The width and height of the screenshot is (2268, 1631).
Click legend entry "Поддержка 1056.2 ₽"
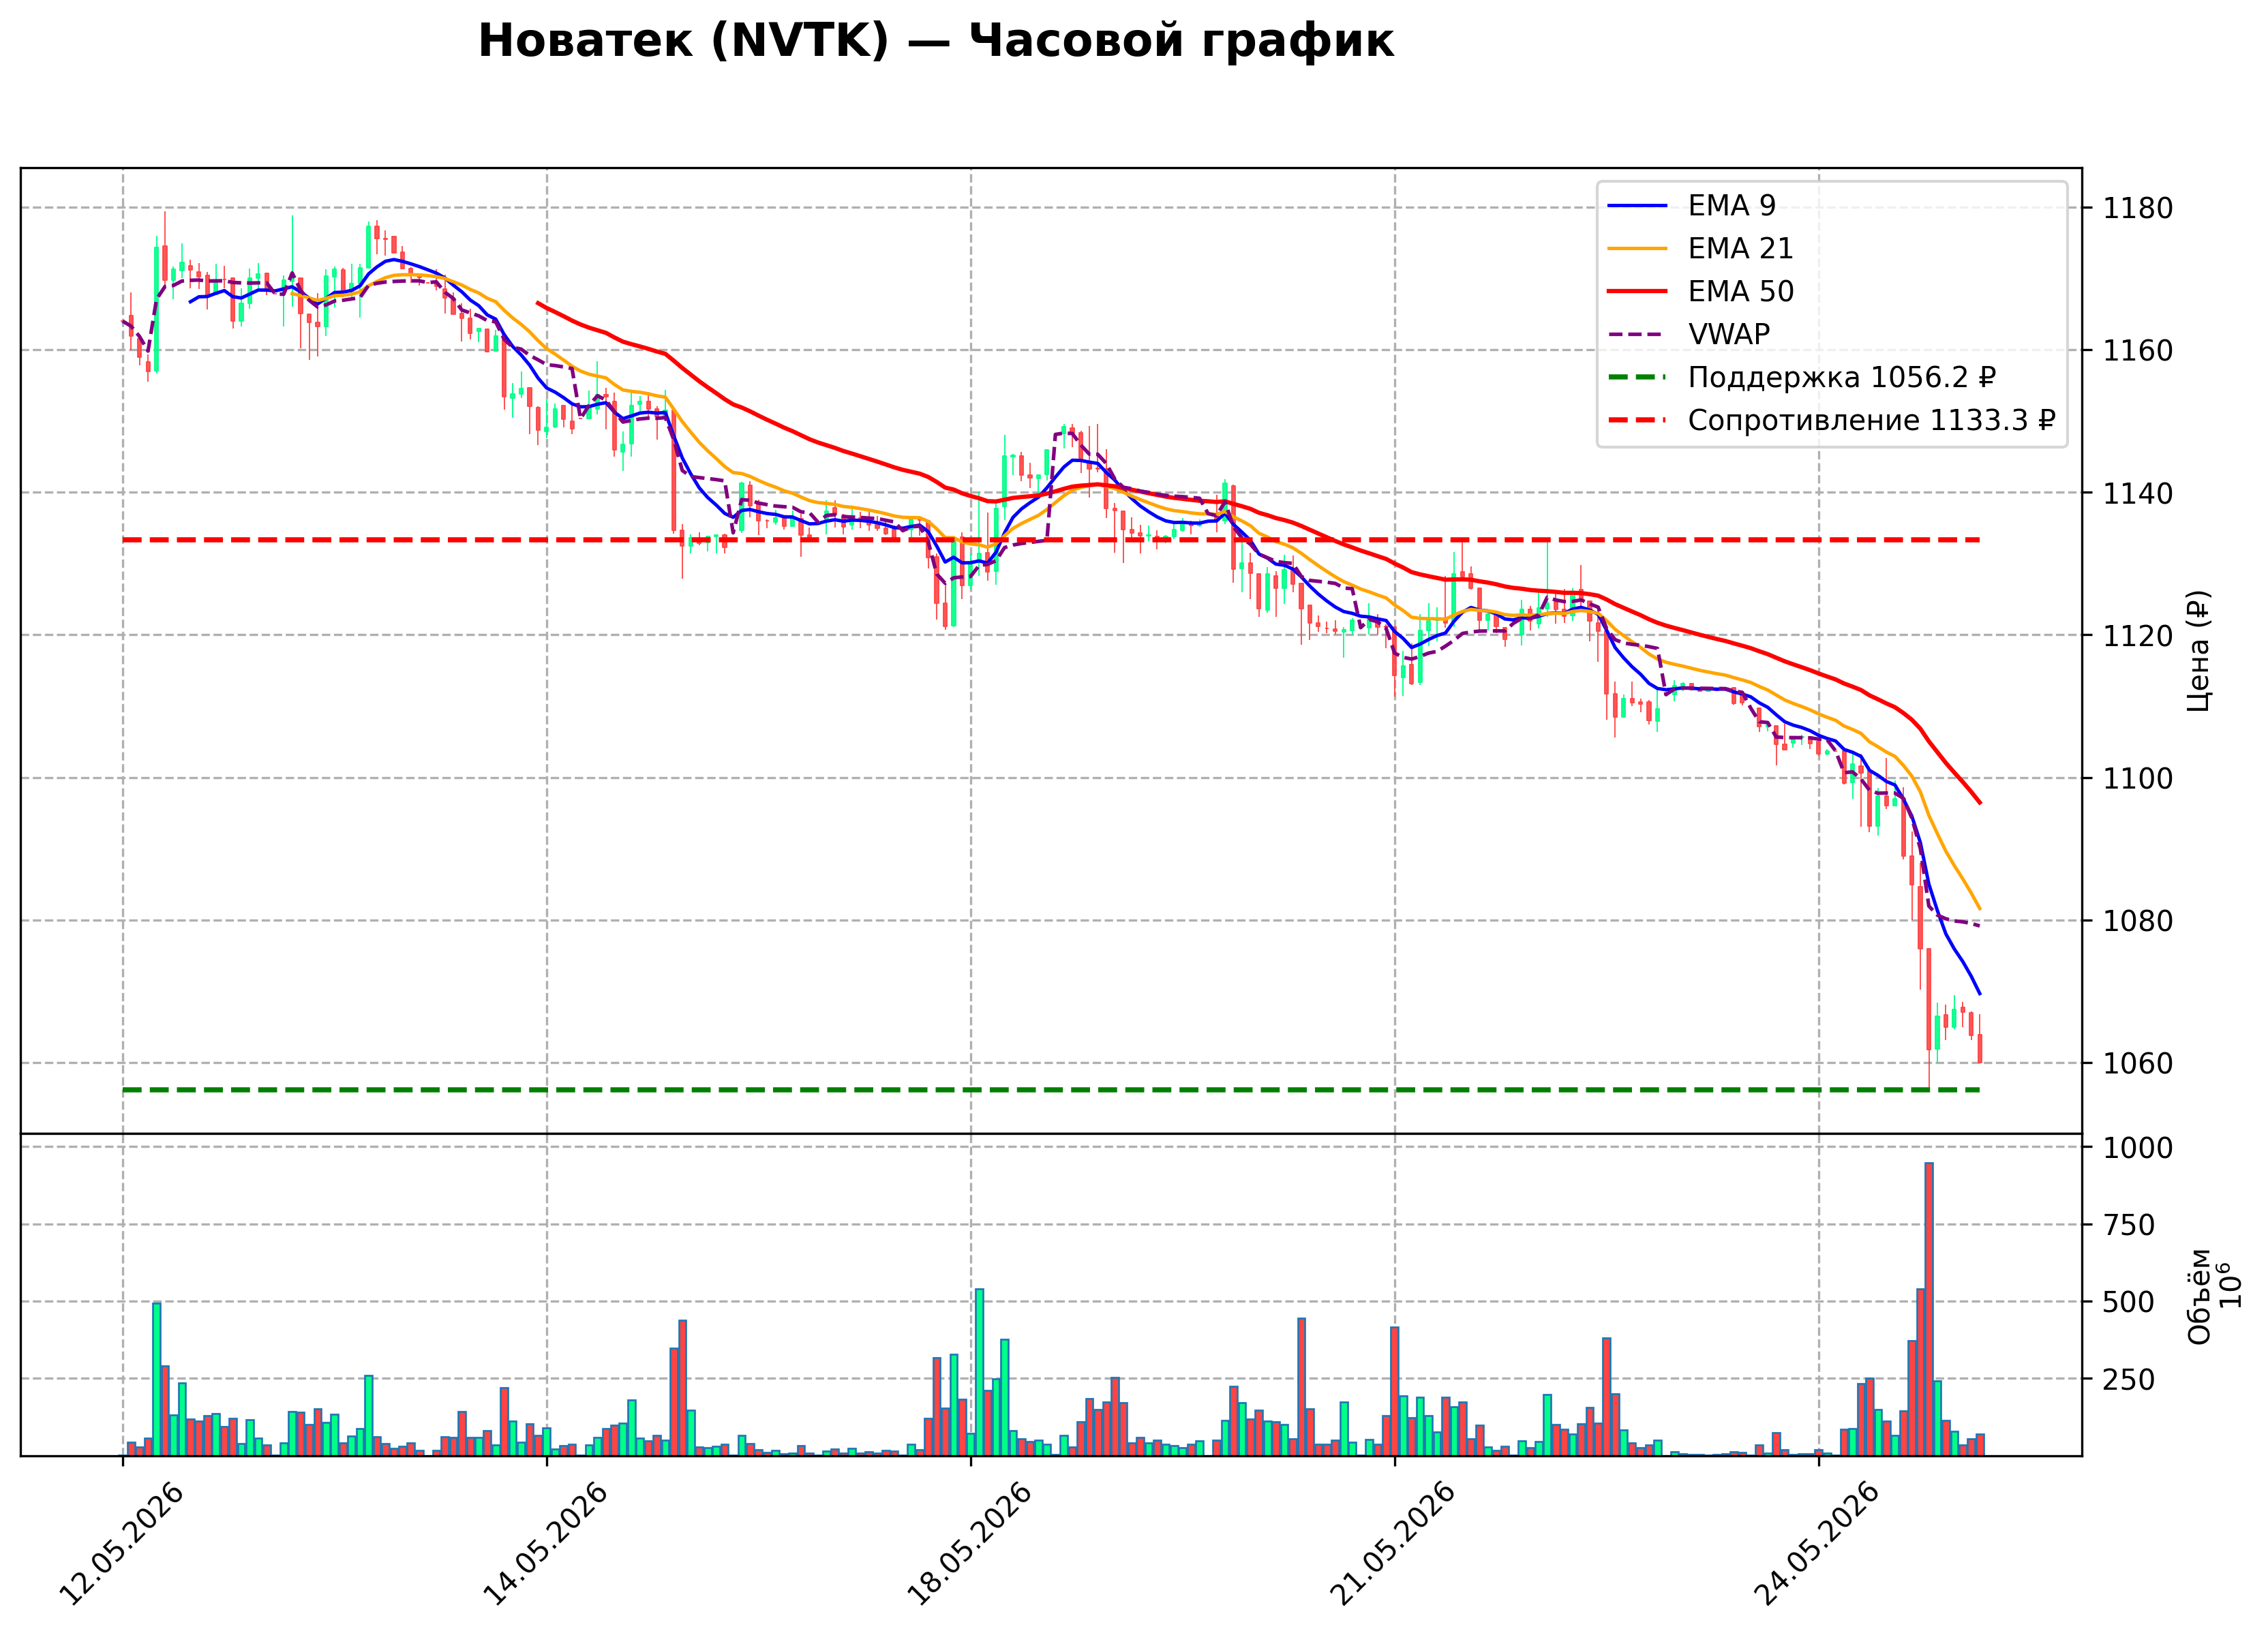[1842, 378]
